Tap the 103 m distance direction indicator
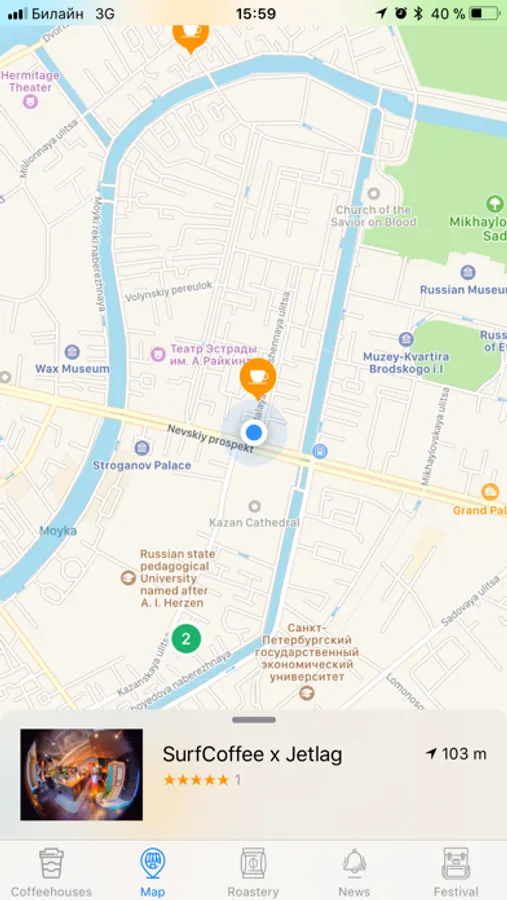 [x=456, y=754]
